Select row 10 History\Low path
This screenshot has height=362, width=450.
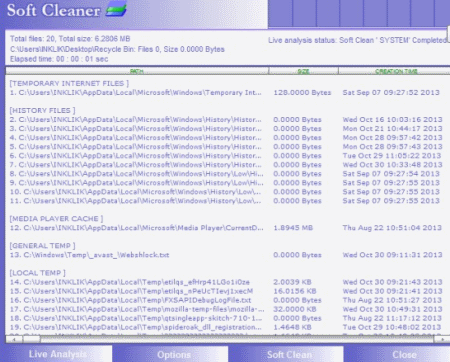(135, 192)
